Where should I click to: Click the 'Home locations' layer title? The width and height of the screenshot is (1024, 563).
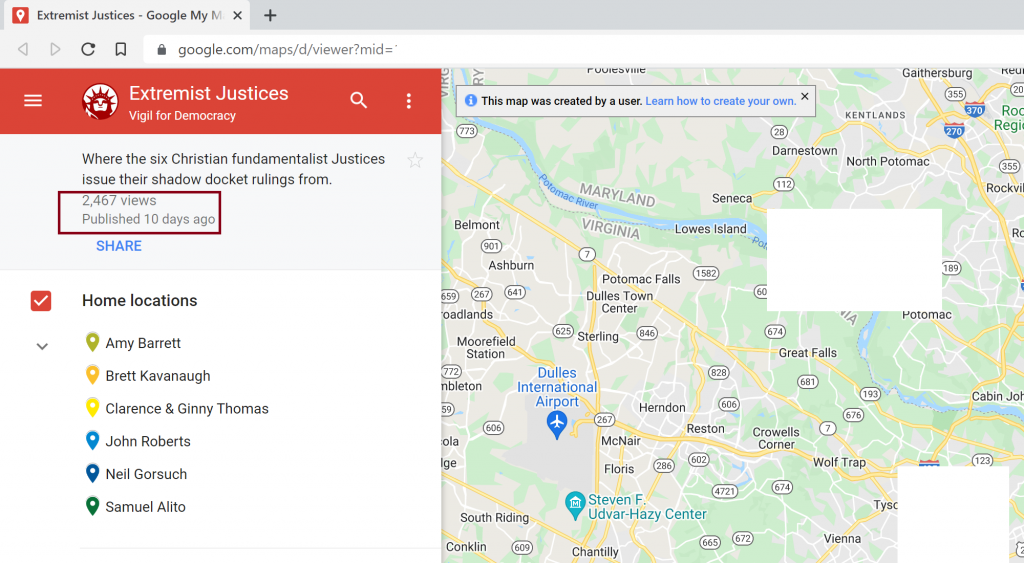tap(140, 300)
